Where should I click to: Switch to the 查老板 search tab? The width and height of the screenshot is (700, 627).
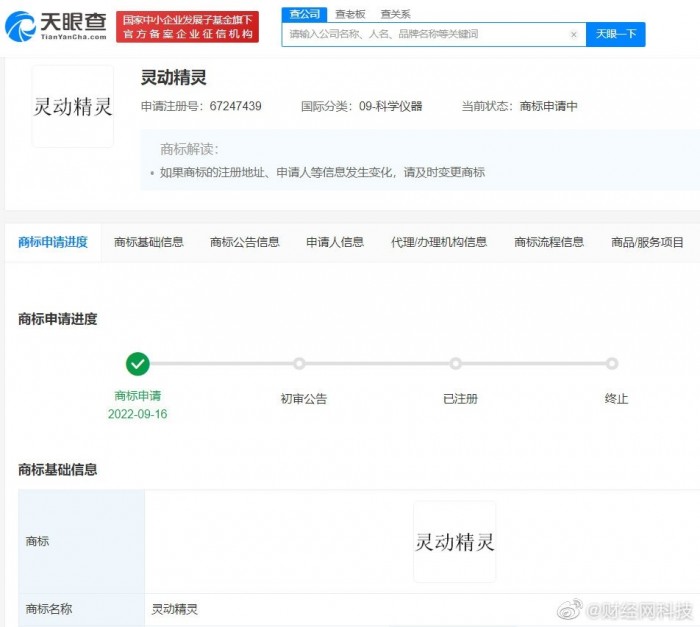350,14
